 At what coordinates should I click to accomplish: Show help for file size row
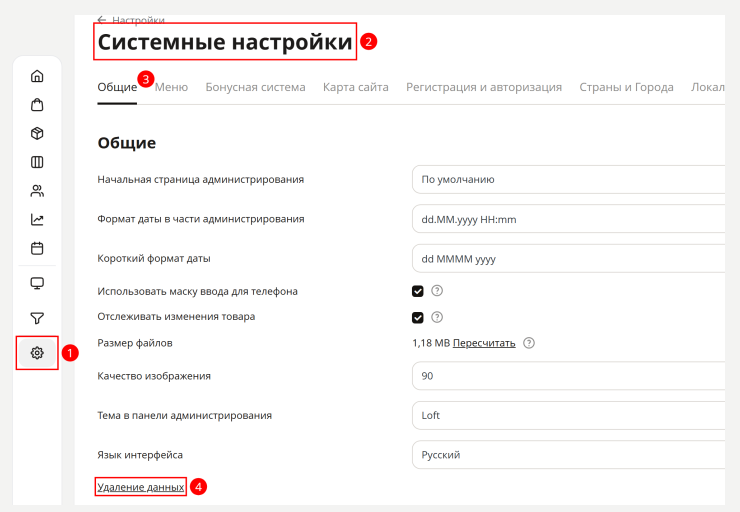tap(529, 343)
